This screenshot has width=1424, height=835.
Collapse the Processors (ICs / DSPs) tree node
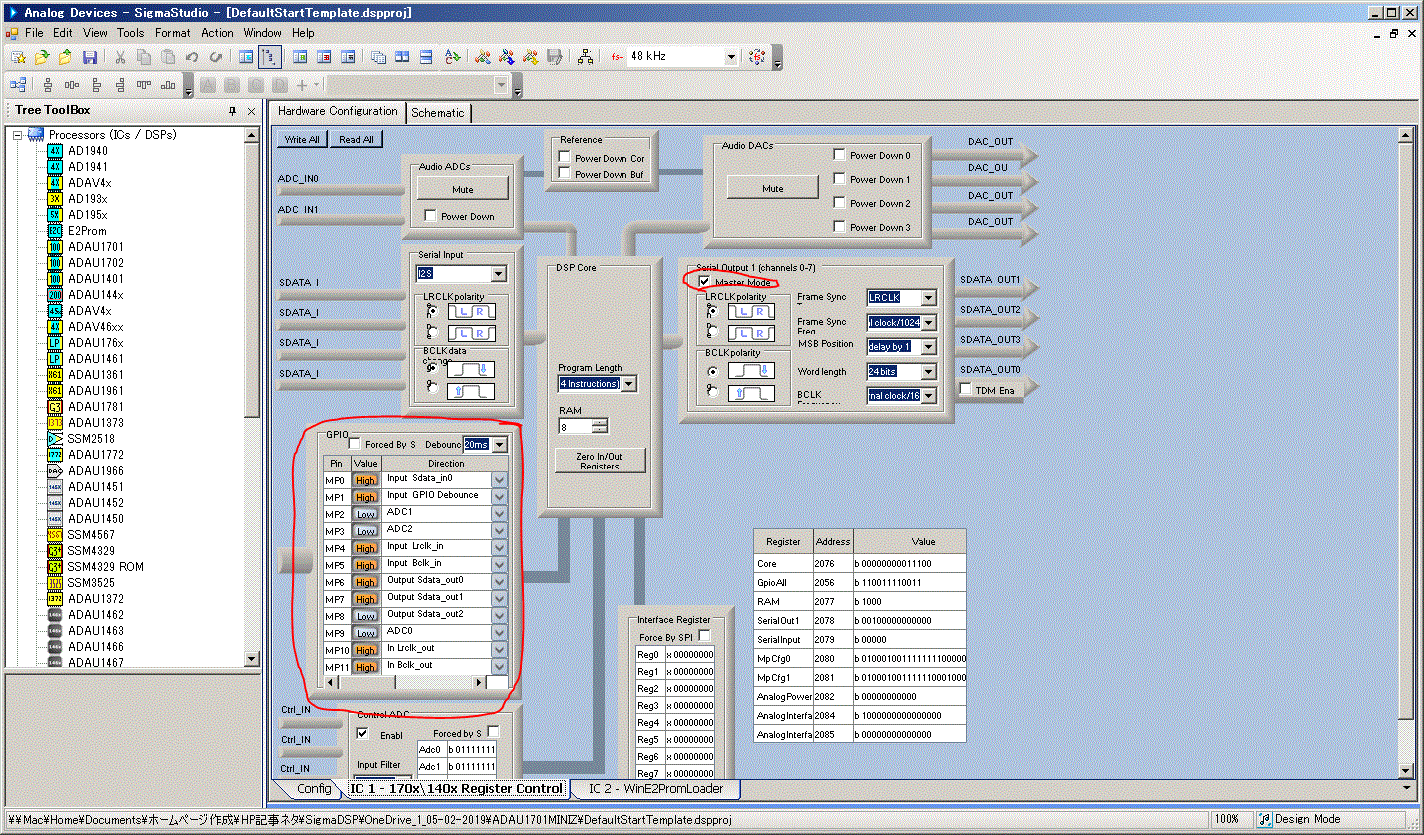tap(18, 135)
